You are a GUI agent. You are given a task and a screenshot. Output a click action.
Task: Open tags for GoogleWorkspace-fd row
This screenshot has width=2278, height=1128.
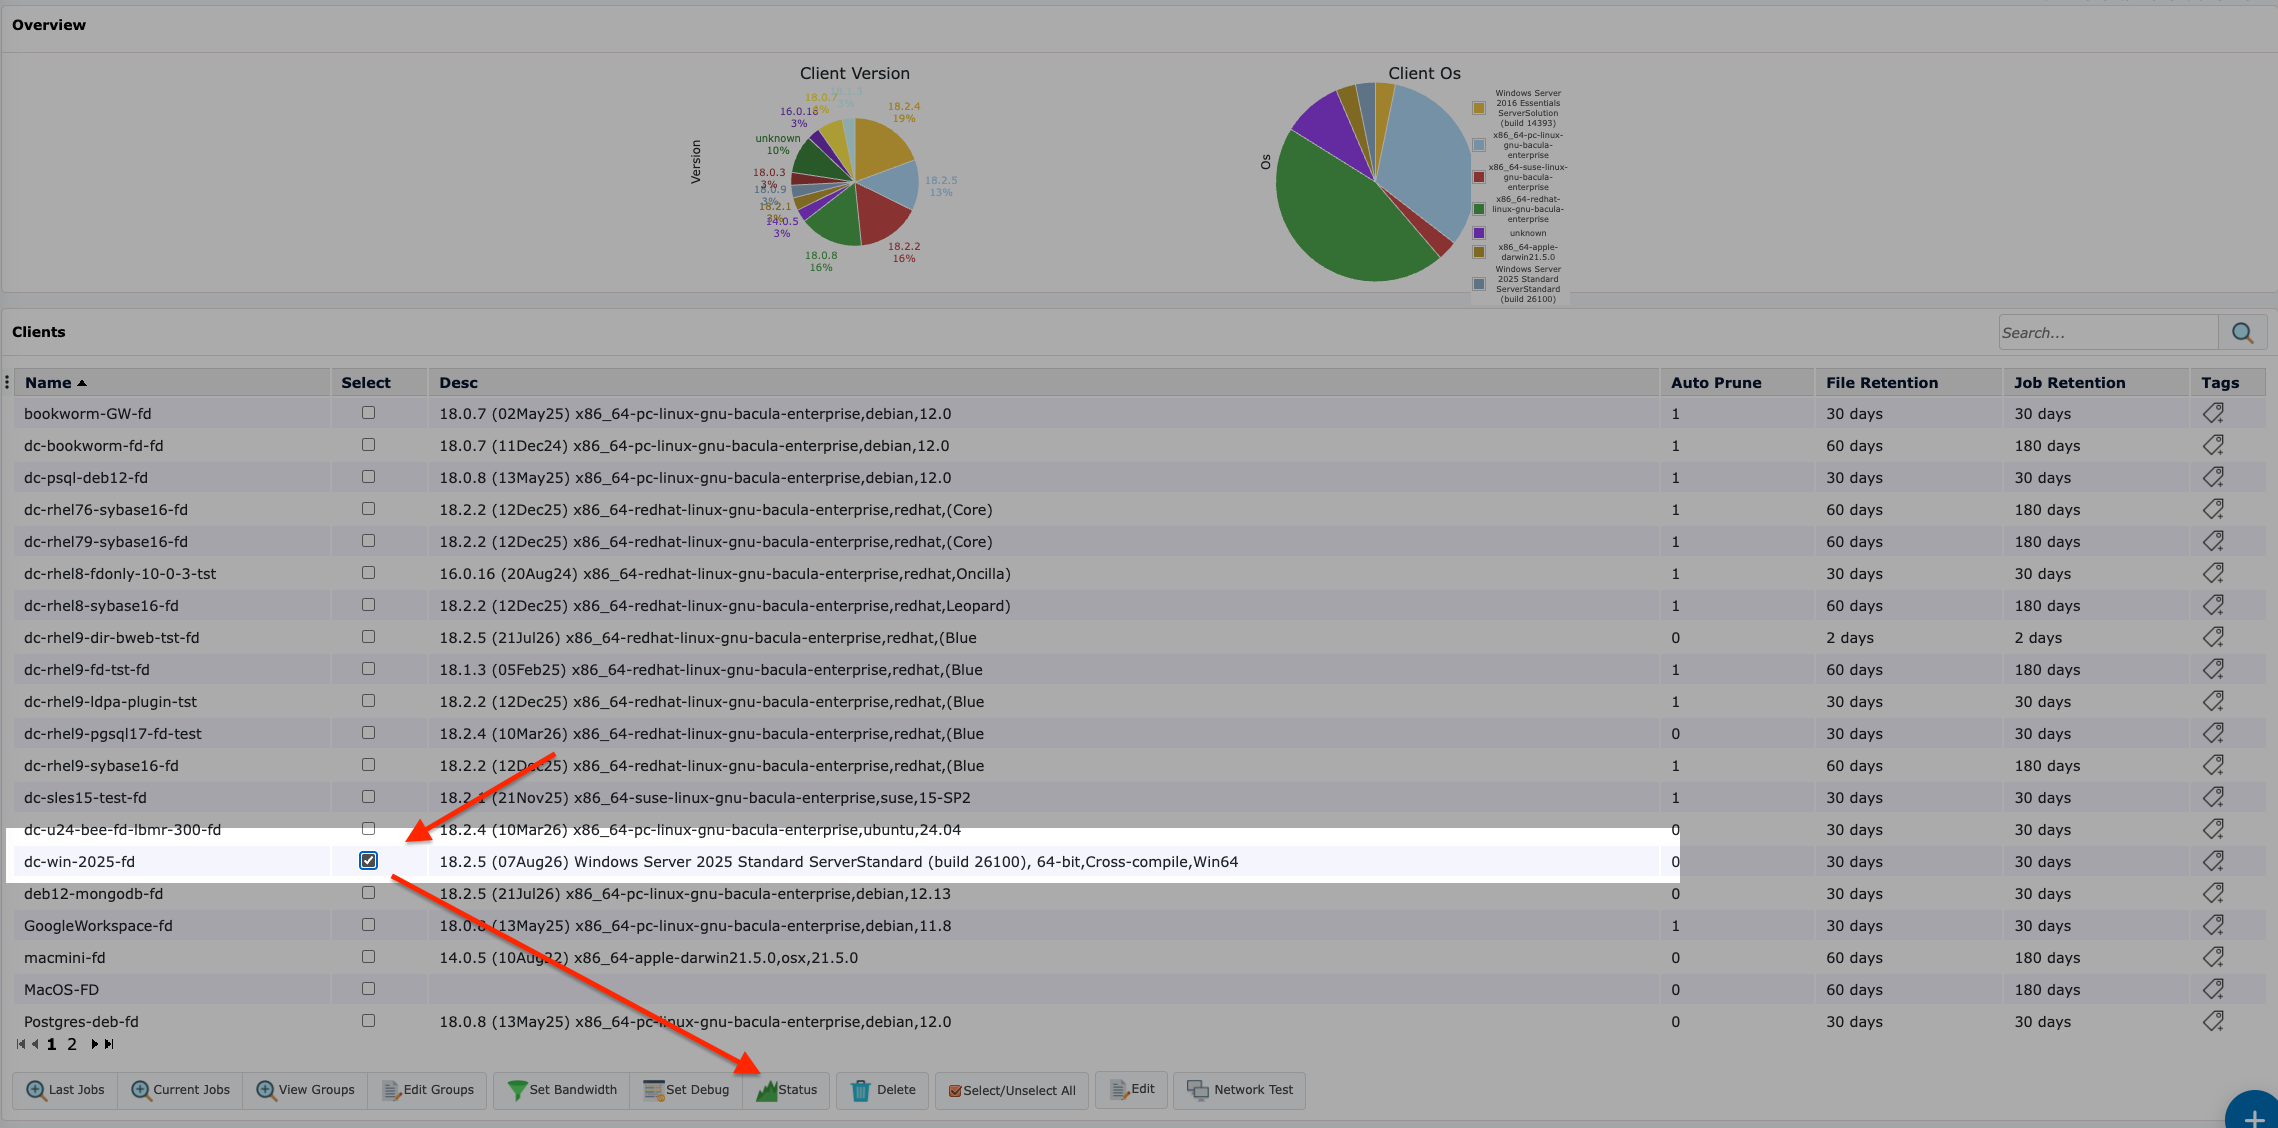[x=2213, y=925]
